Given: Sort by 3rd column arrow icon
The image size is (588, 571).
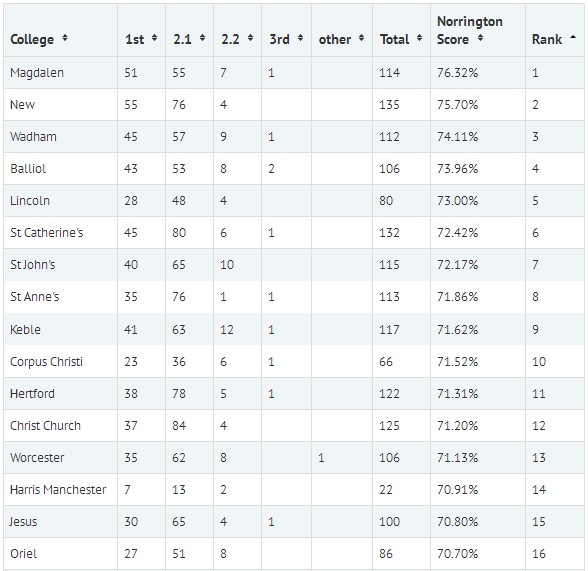Looking at the screenshot, I should click(x=300, y=38).
